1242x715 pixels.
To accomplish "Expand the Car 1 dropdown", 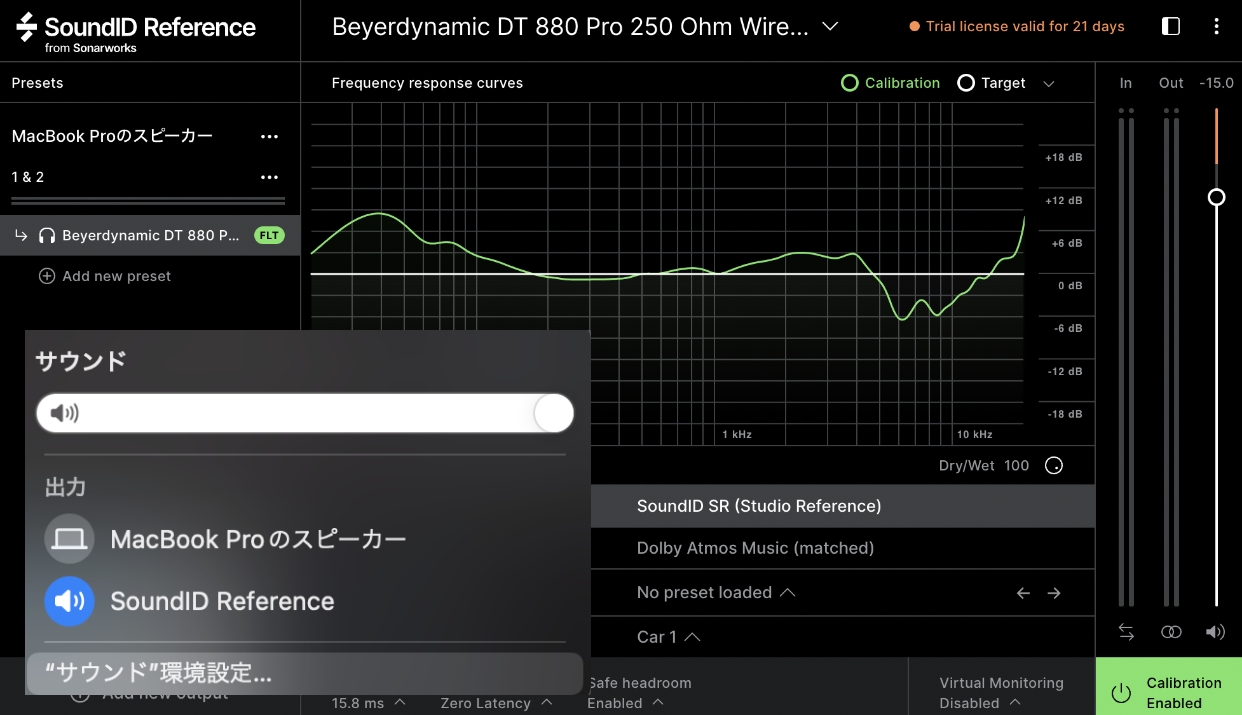I will click(668, 637).
